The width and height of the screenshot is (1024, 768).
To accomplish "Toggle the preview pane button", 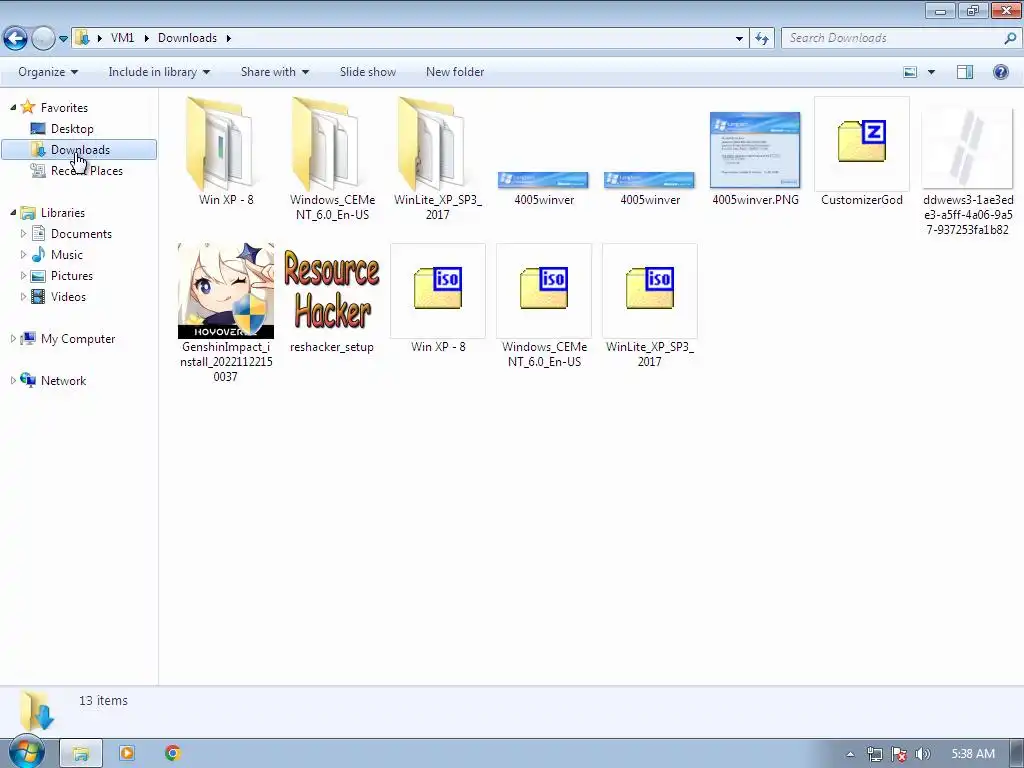I will pyautogui.click(x=965, y=72).
